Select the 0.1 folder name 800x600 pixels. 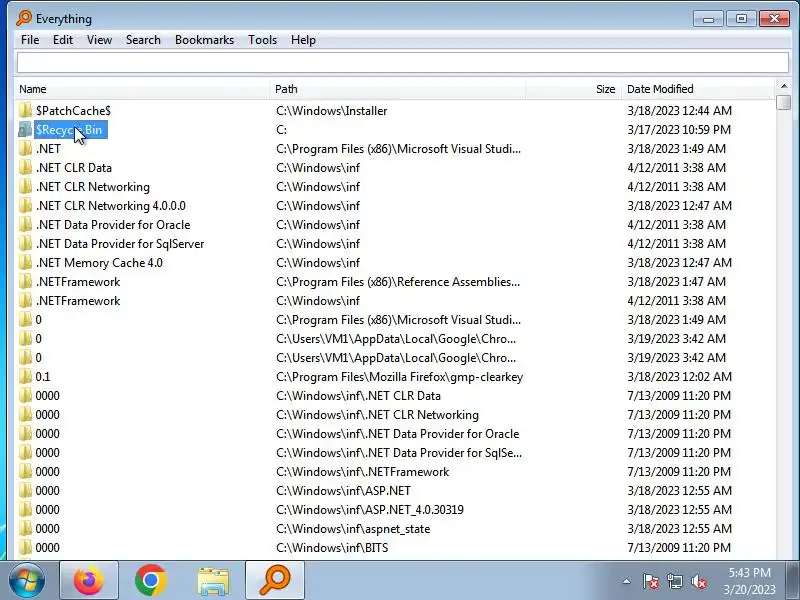coord(43,377)
